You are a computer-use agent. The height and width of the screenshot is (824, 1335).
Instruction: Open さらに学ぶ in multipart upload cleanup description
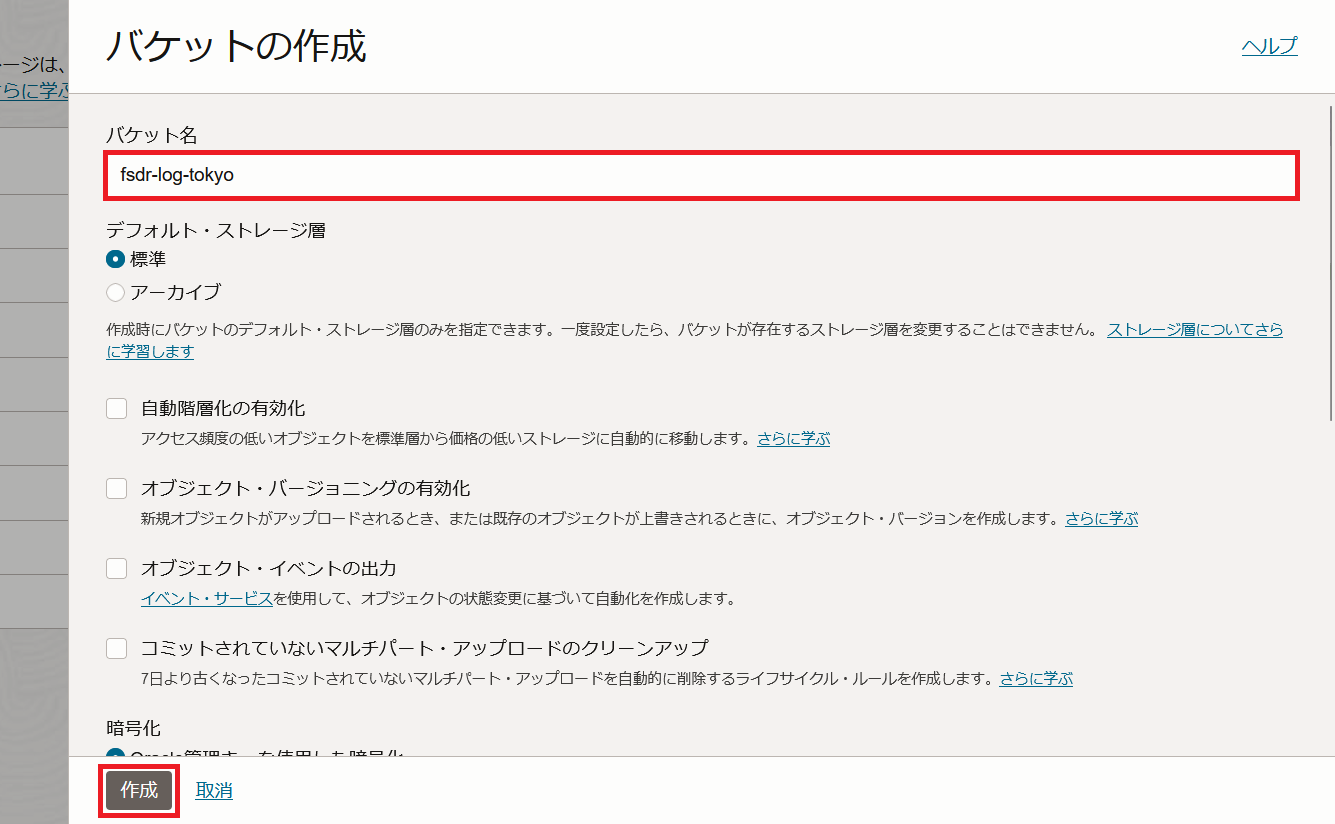(x=1035, y=678)
